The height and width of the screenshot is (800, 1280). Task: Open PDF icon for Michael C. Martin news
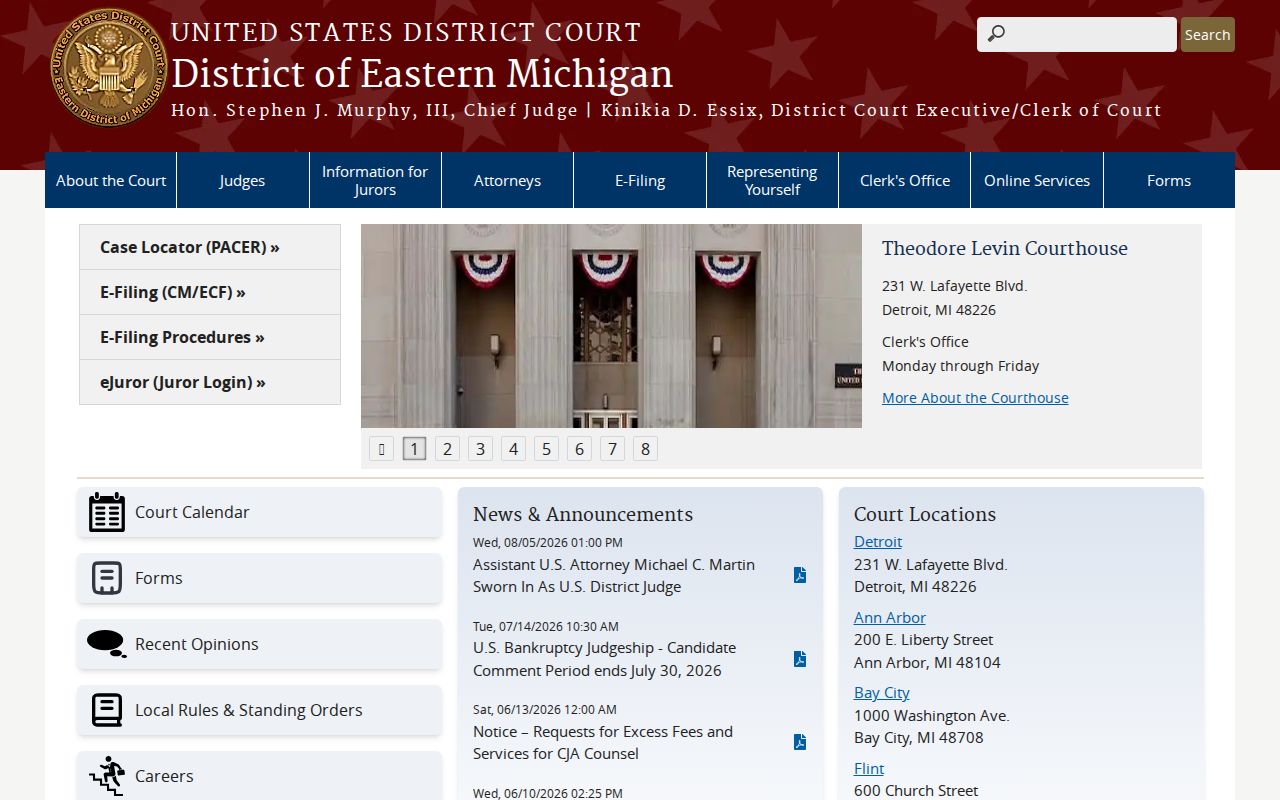(x=800, y=575)
